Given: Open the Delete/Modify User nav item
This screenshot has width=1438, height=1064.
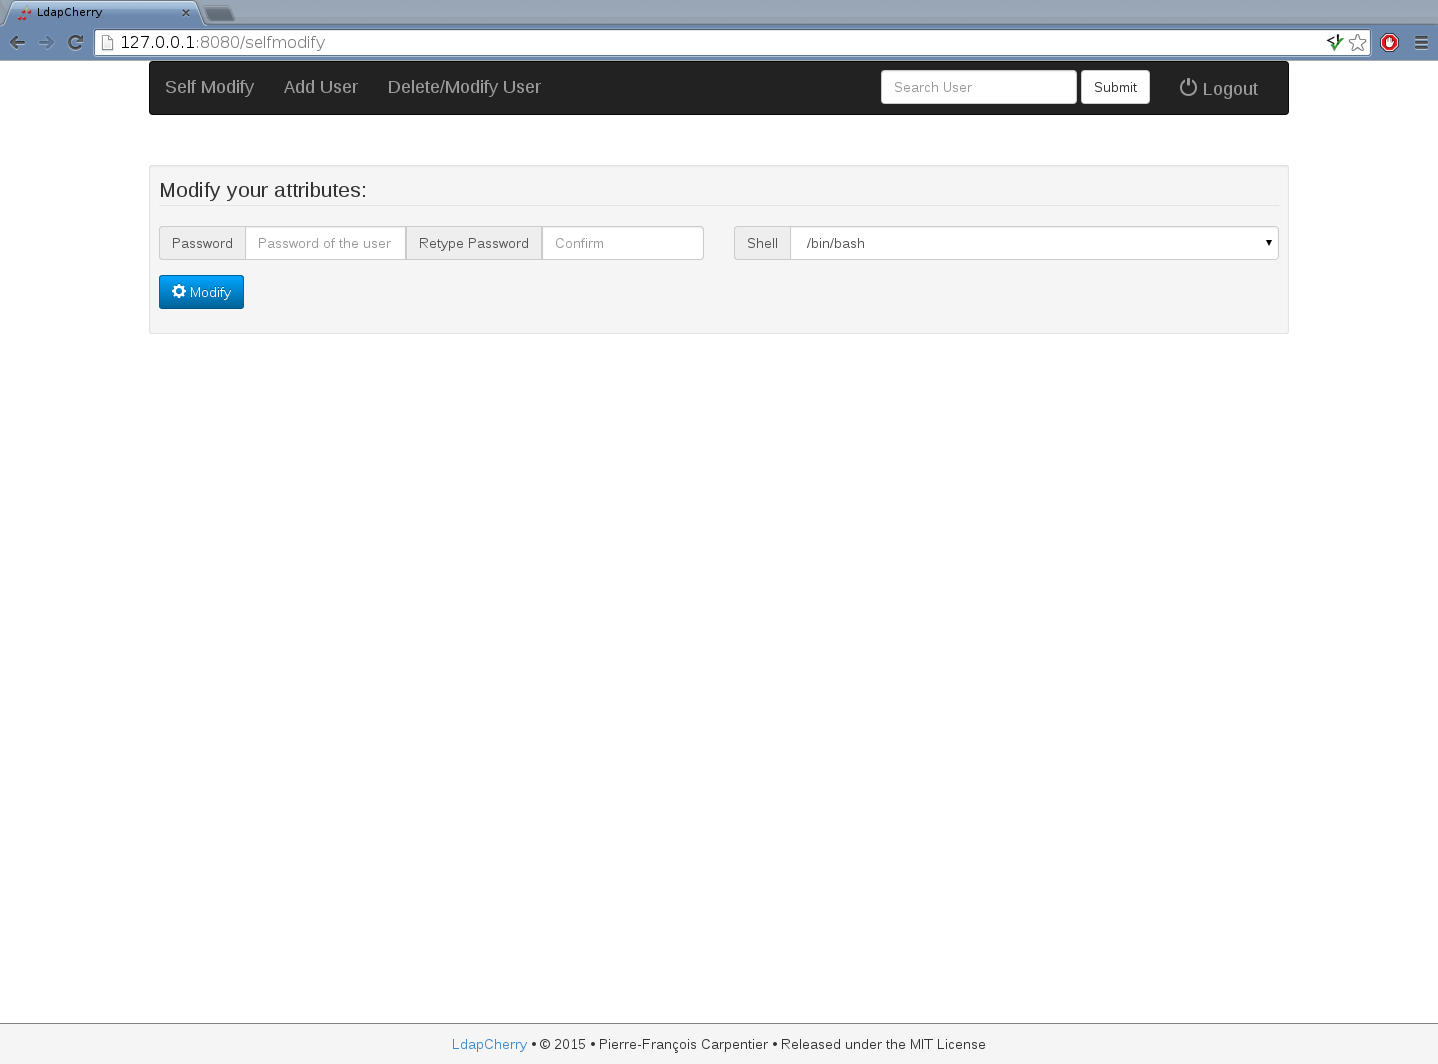Looking at the screenshot, I should [x=464, y=87].
